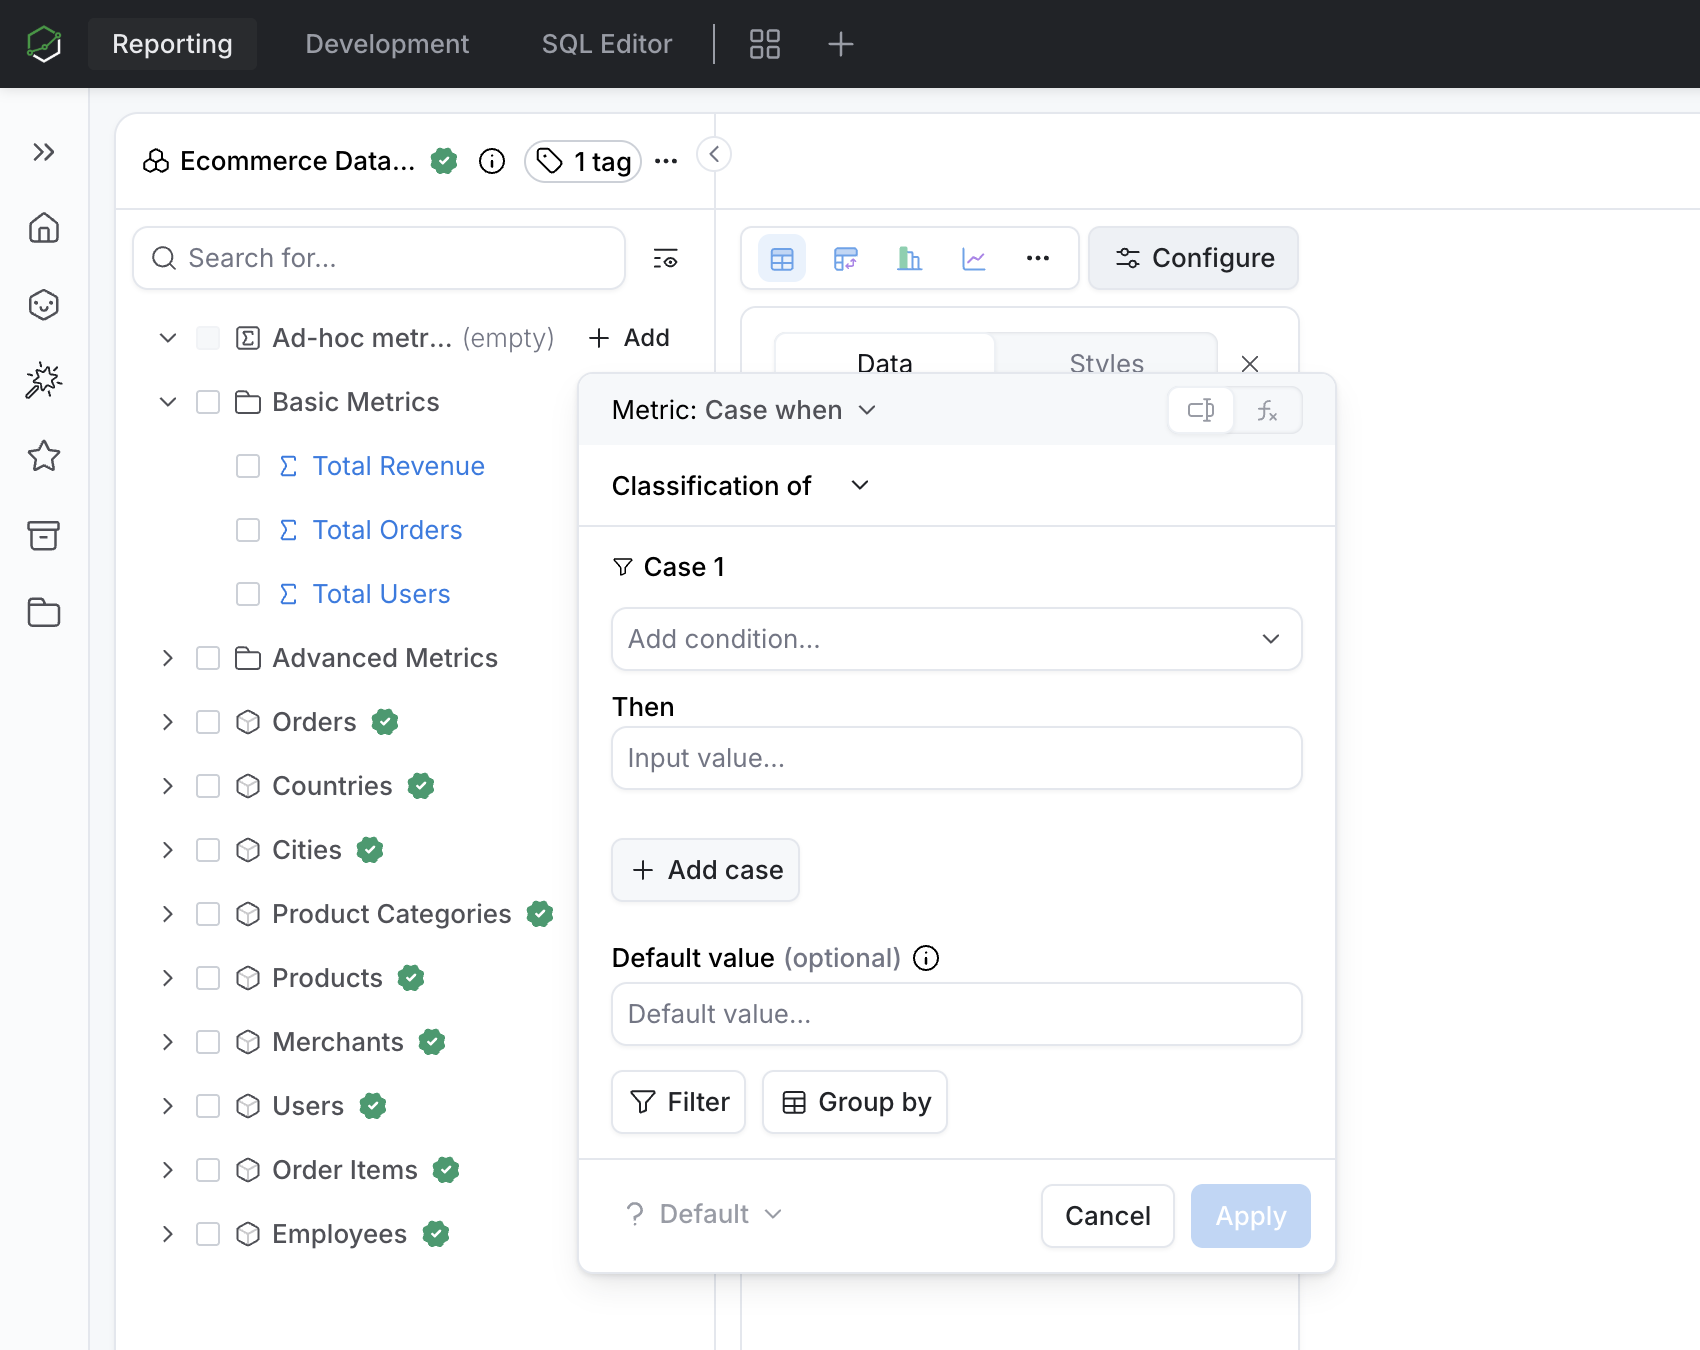Viewport: 1700px width, 1350px height.
Task: Select the table visualization icon
Action: click(782, 259)
